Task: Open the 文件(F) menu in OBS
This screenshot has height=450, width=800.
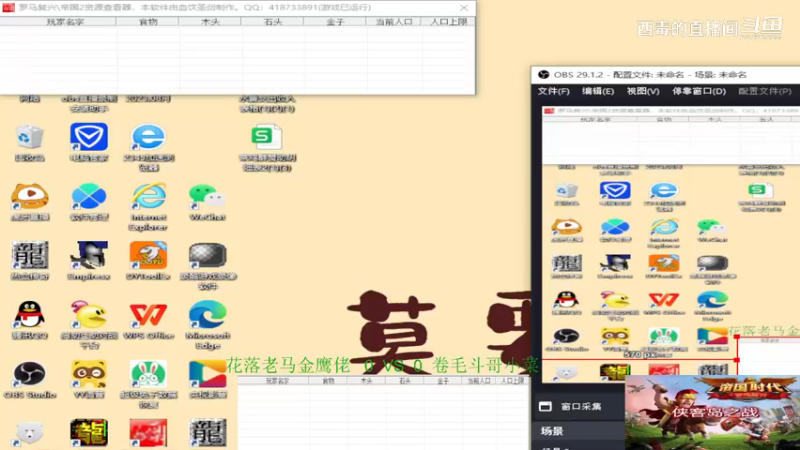Action: 554,91
